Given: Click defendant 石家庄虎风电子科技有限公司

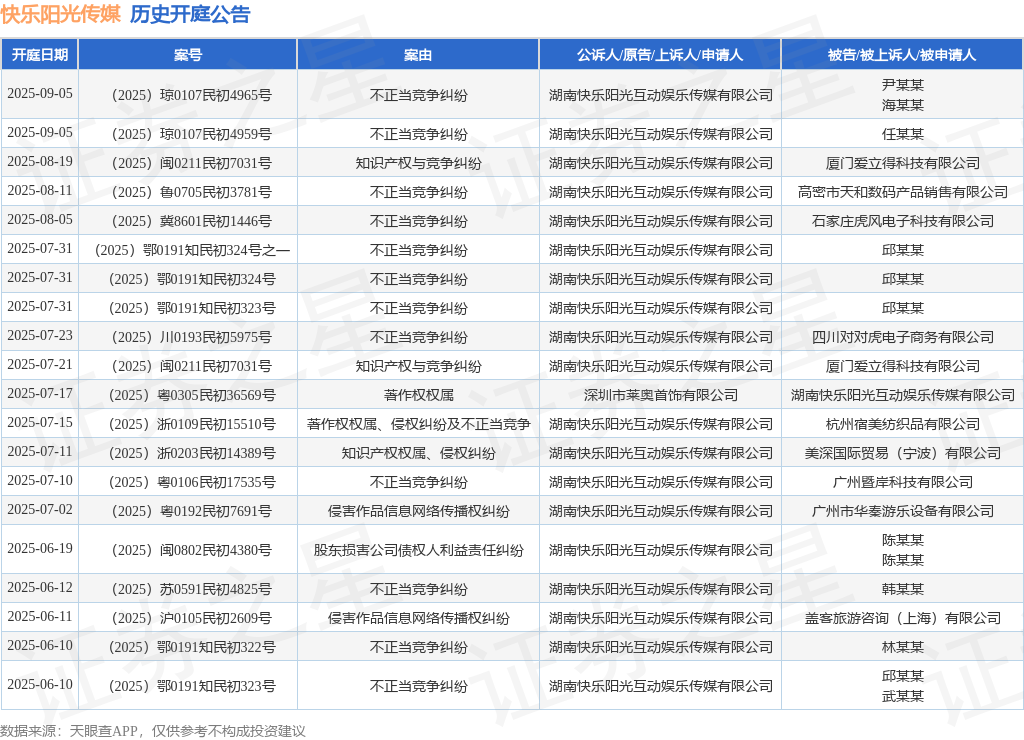Looking at the screenshot, I should pos(903,221).
